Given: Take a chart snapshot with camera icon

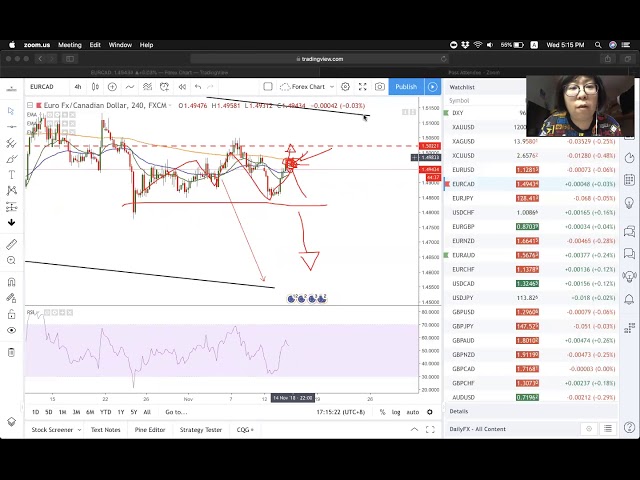Looking at the screenshot, I should pos(380,87).
